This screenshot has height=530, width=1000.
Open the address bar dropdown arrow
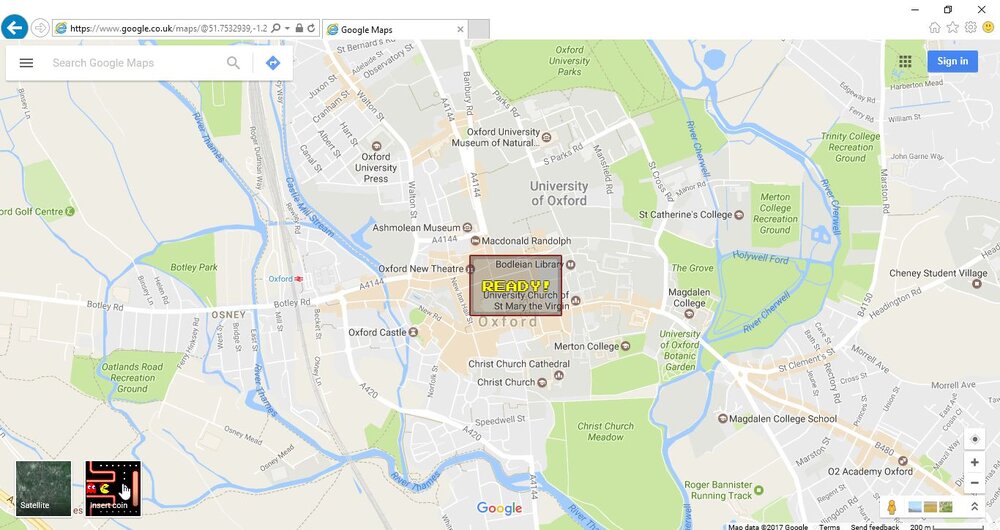coord(287,28)
